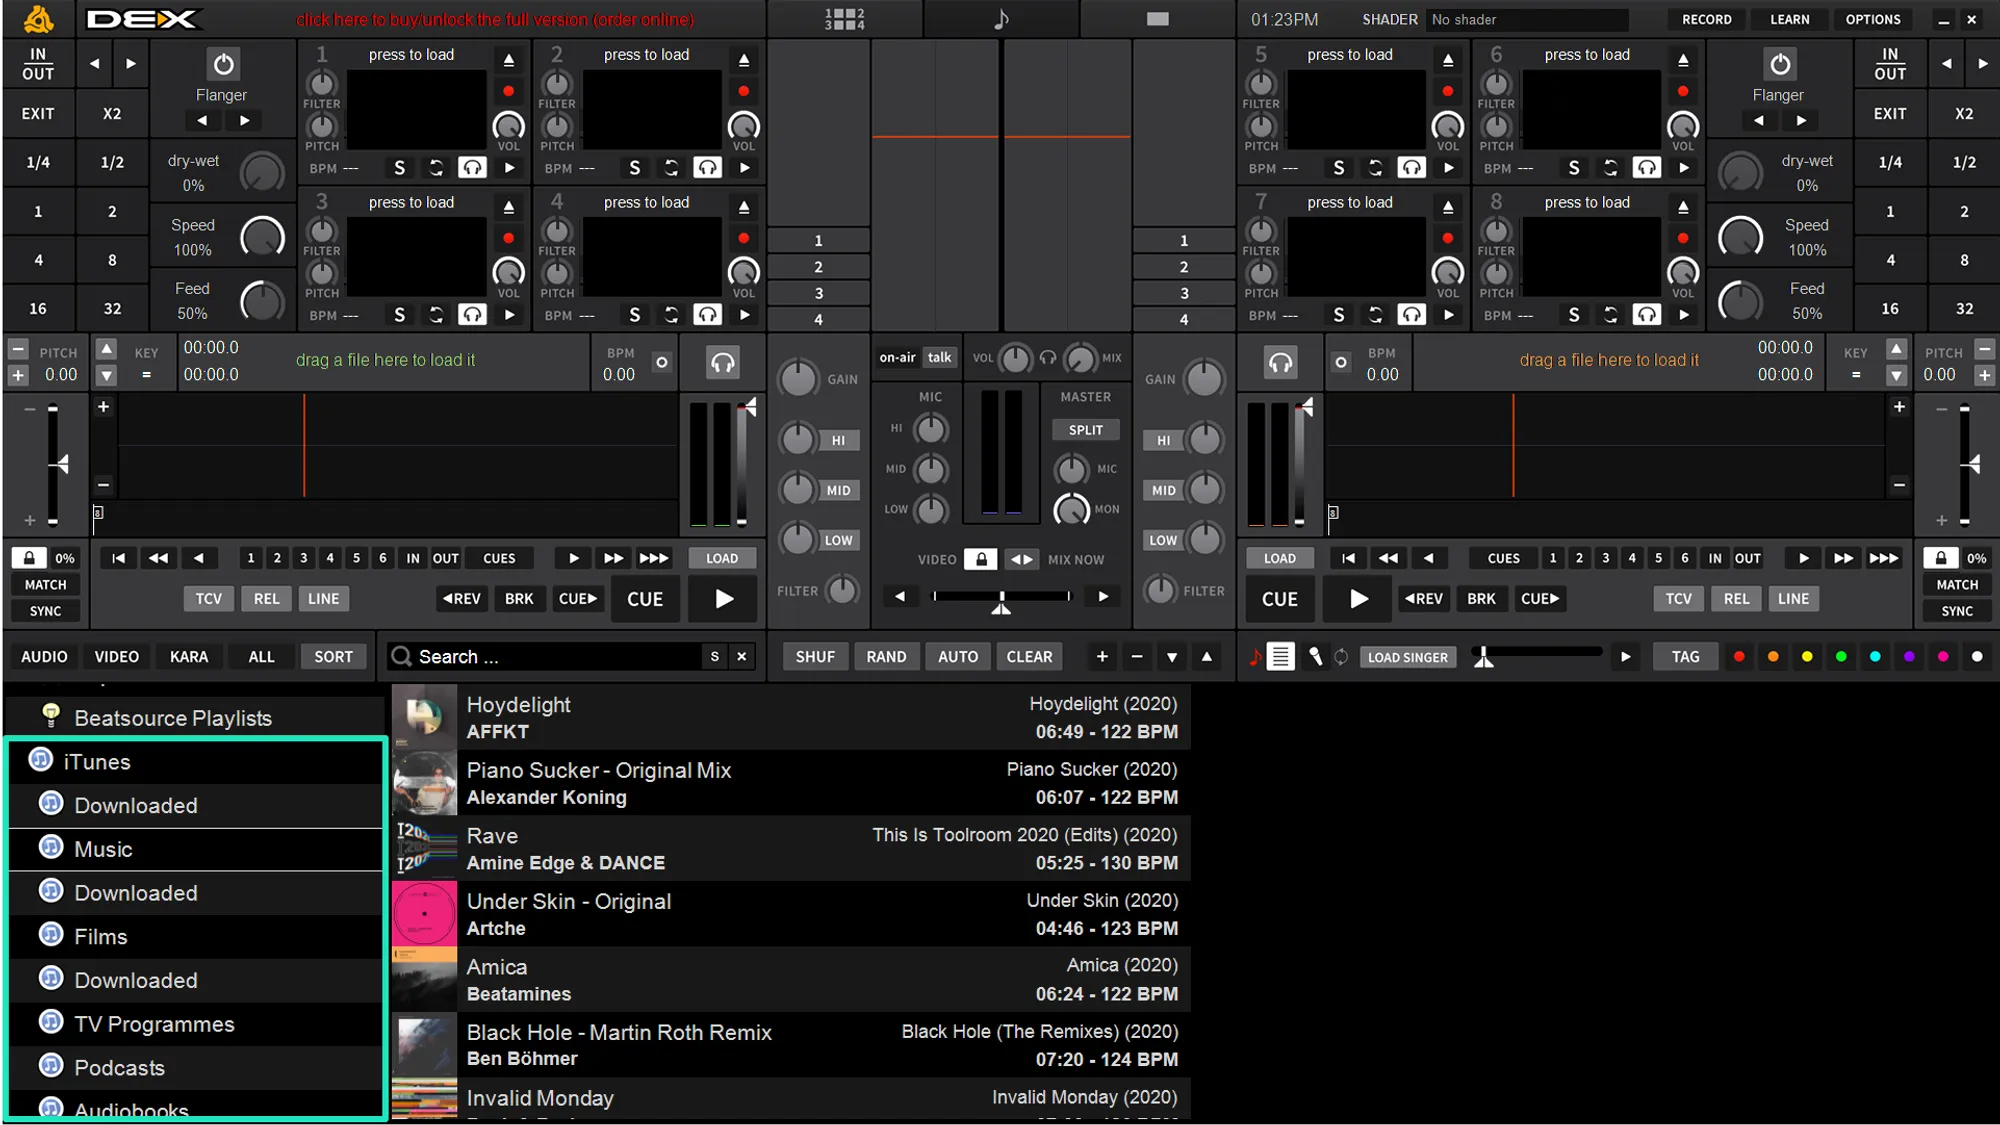Click the buy/unlock full version link
This screenshot has width=2000, height=1125.
495,19
